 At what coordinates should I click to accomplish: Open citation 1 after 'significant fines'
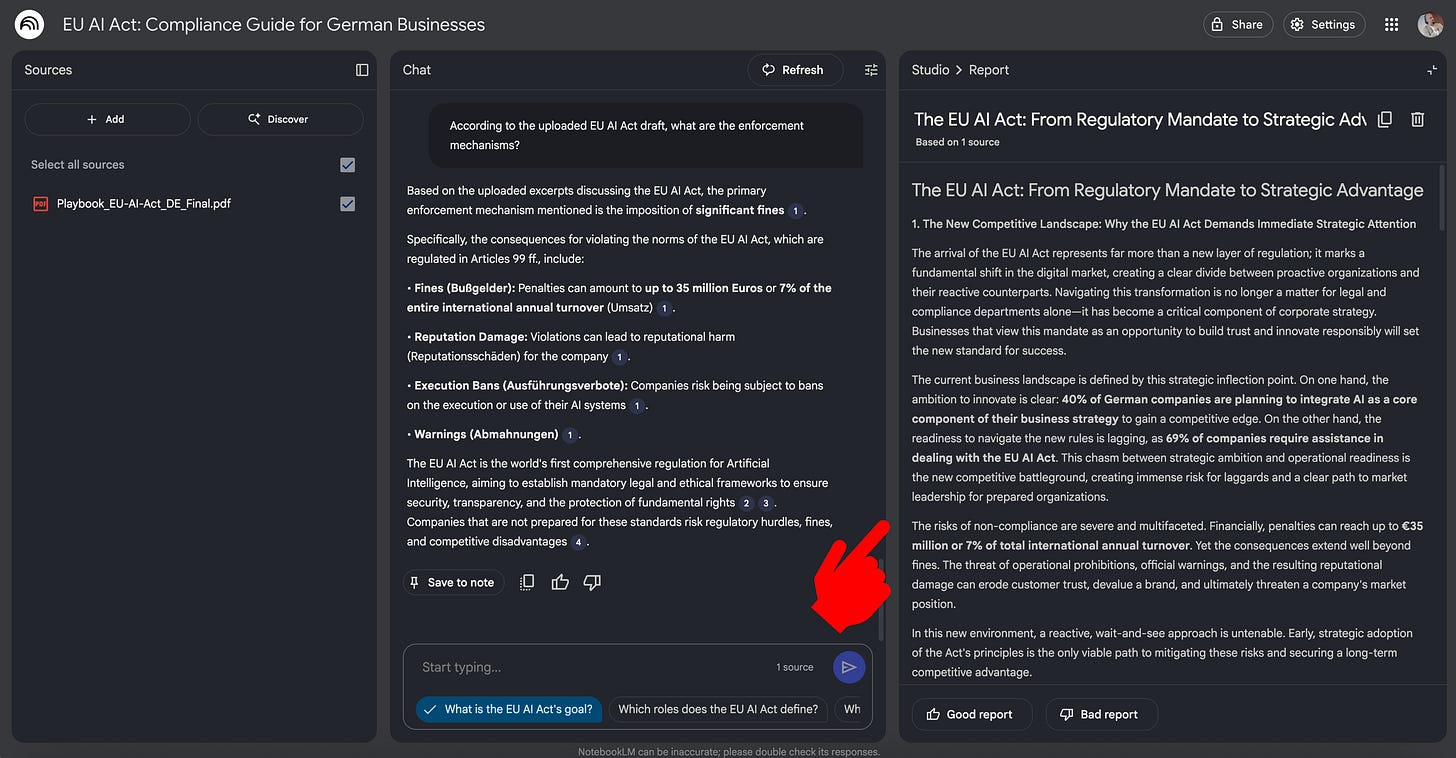[796, 211]
